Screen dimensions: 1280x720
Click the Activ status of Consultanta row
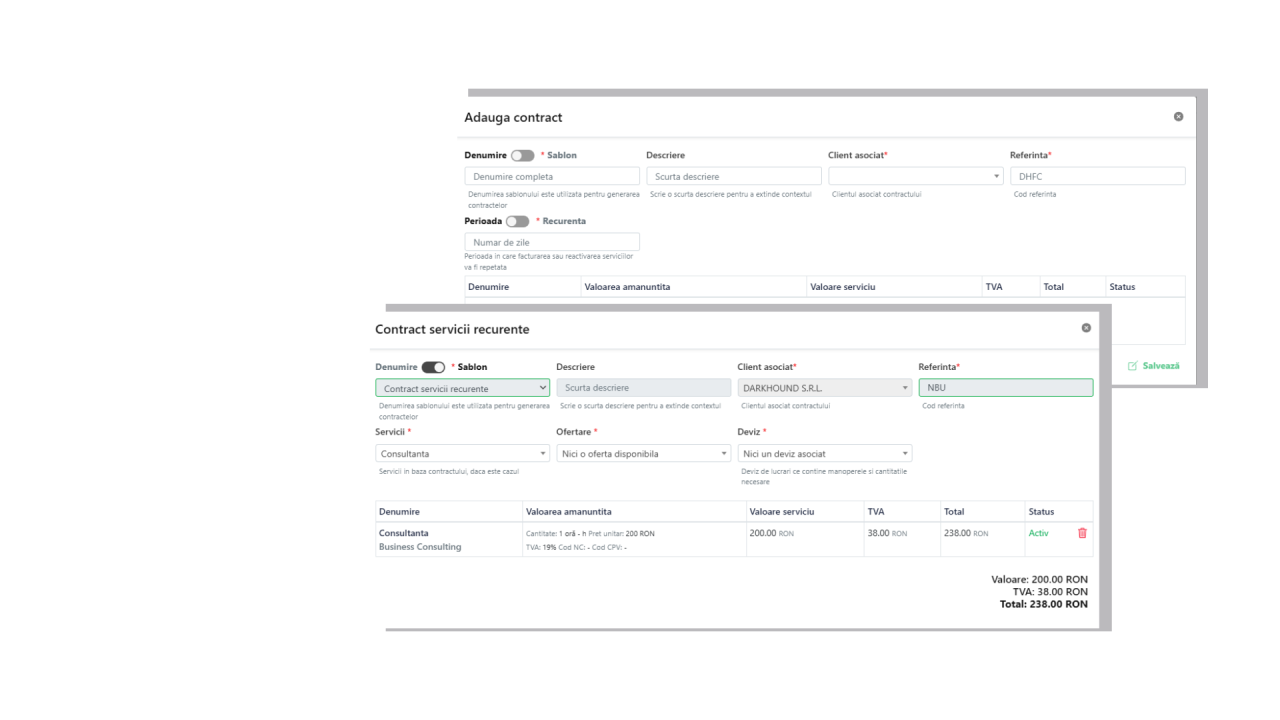tap(1038, 533)
